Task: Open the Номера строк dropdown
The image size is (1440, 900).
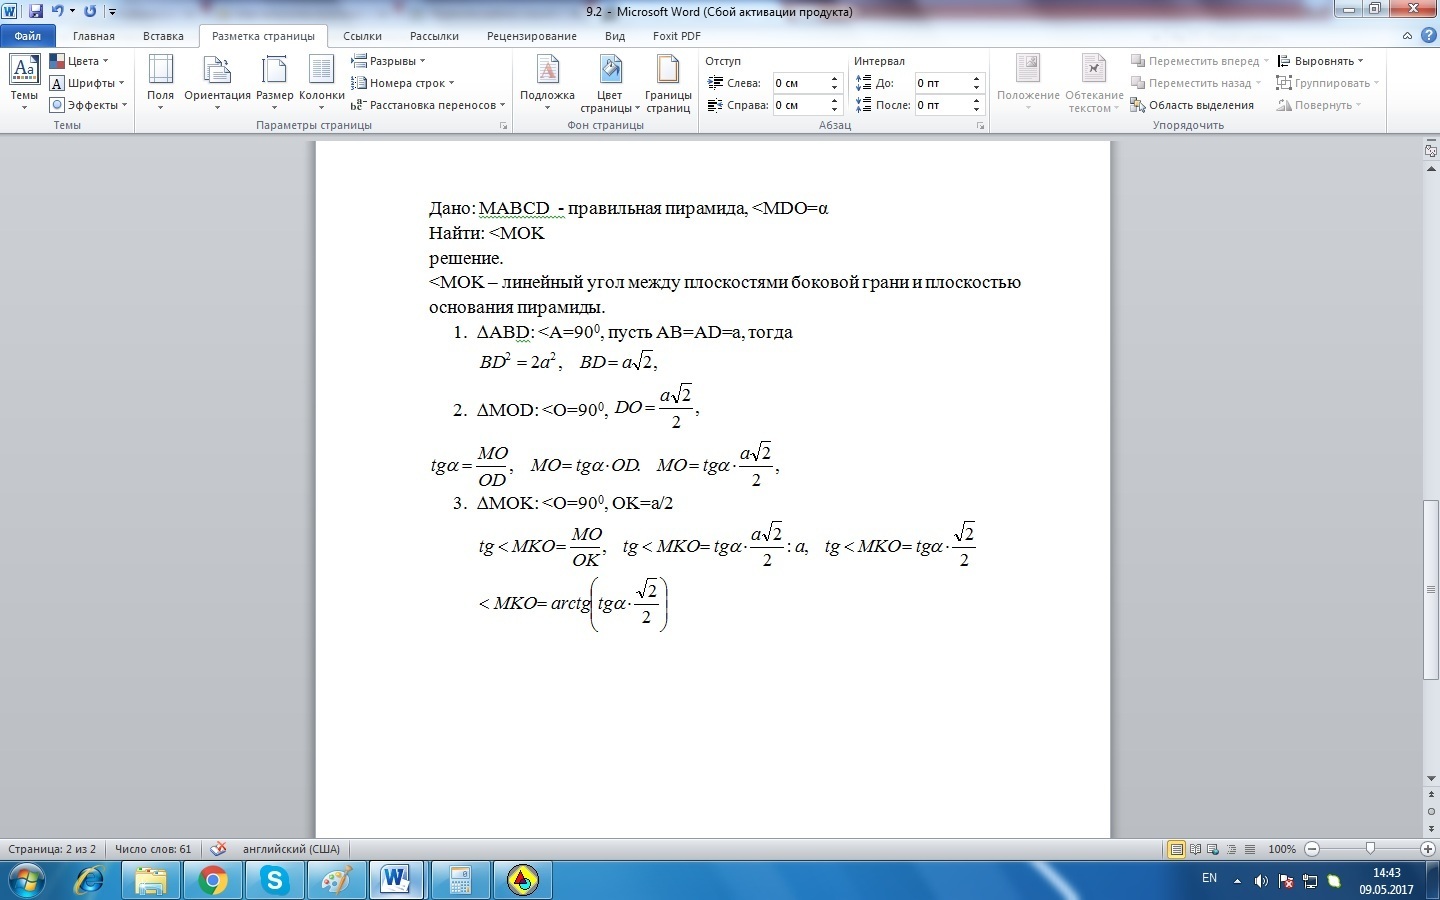Action: click(402, 83)
